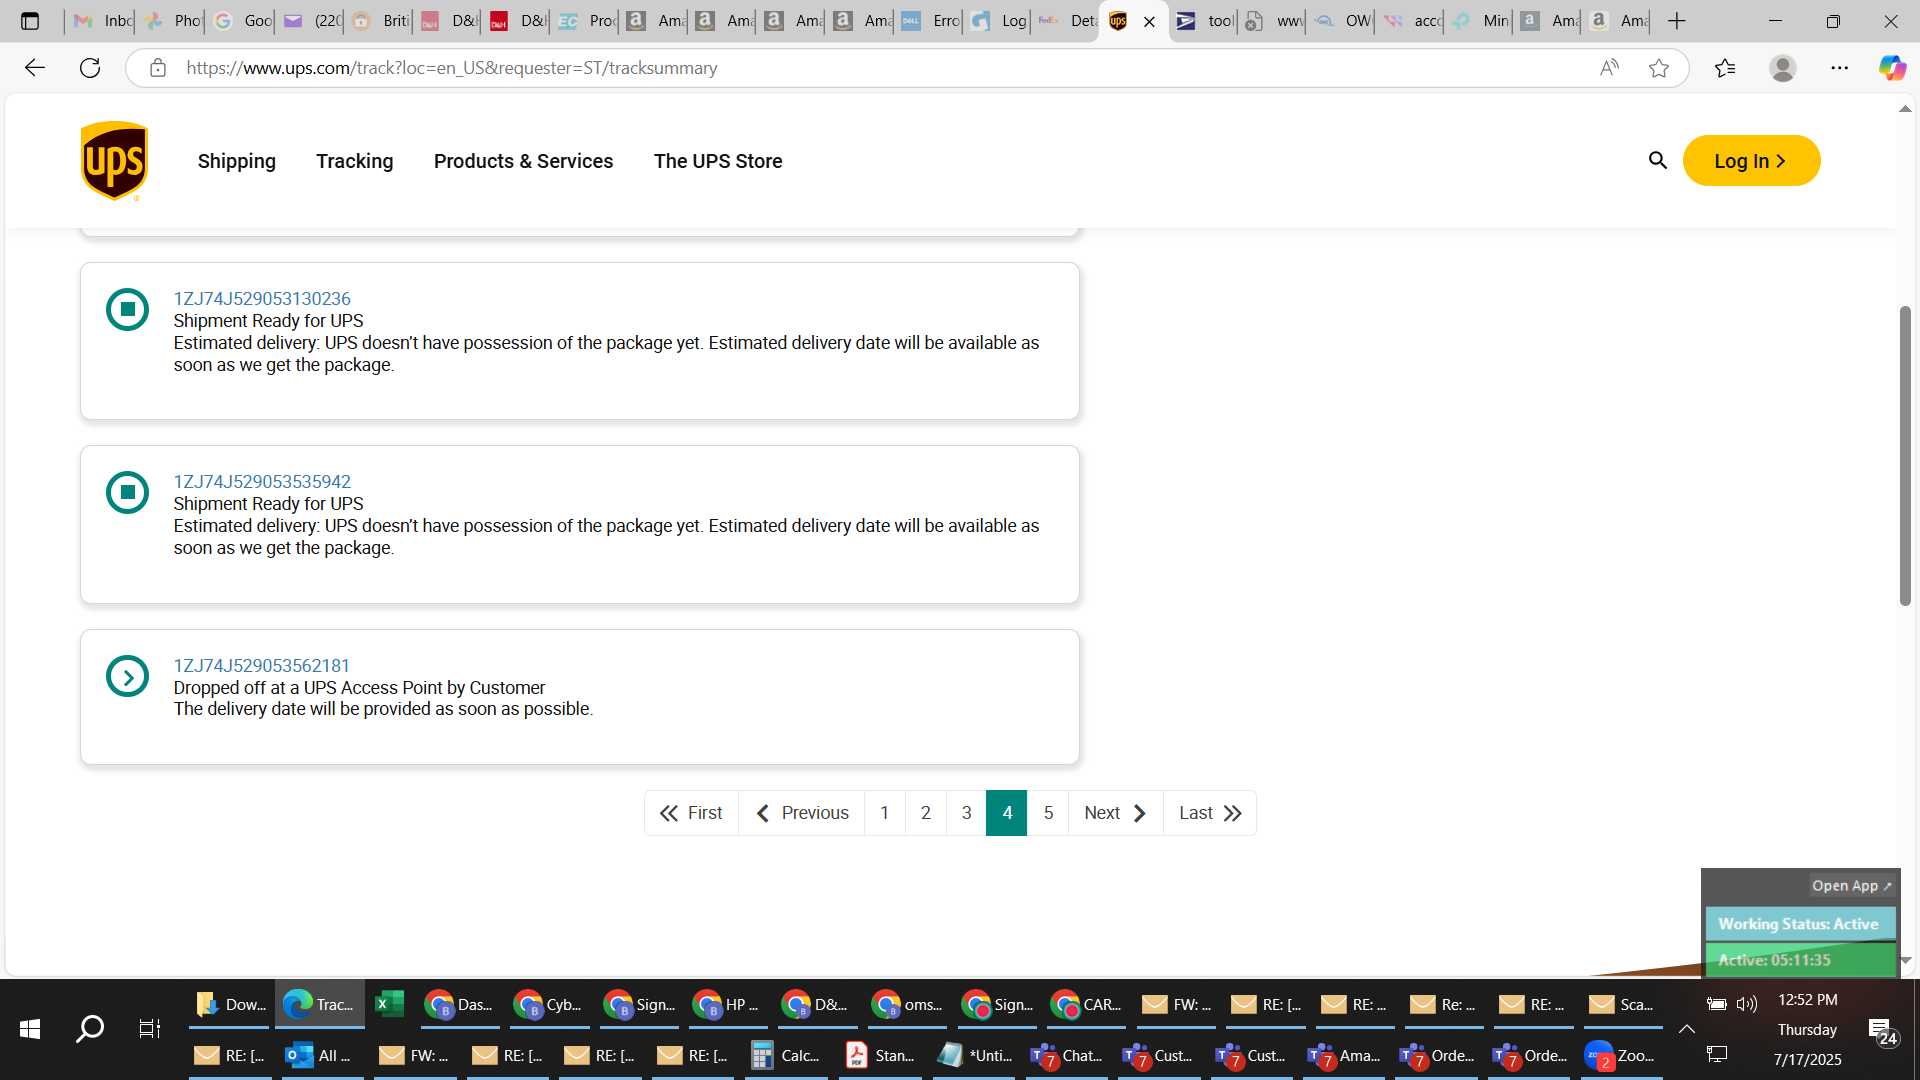Image resolution: width=1920 pixels, height=1080 pixels.
Task: Click Open App in status widget
Action: click(1852, 886)
